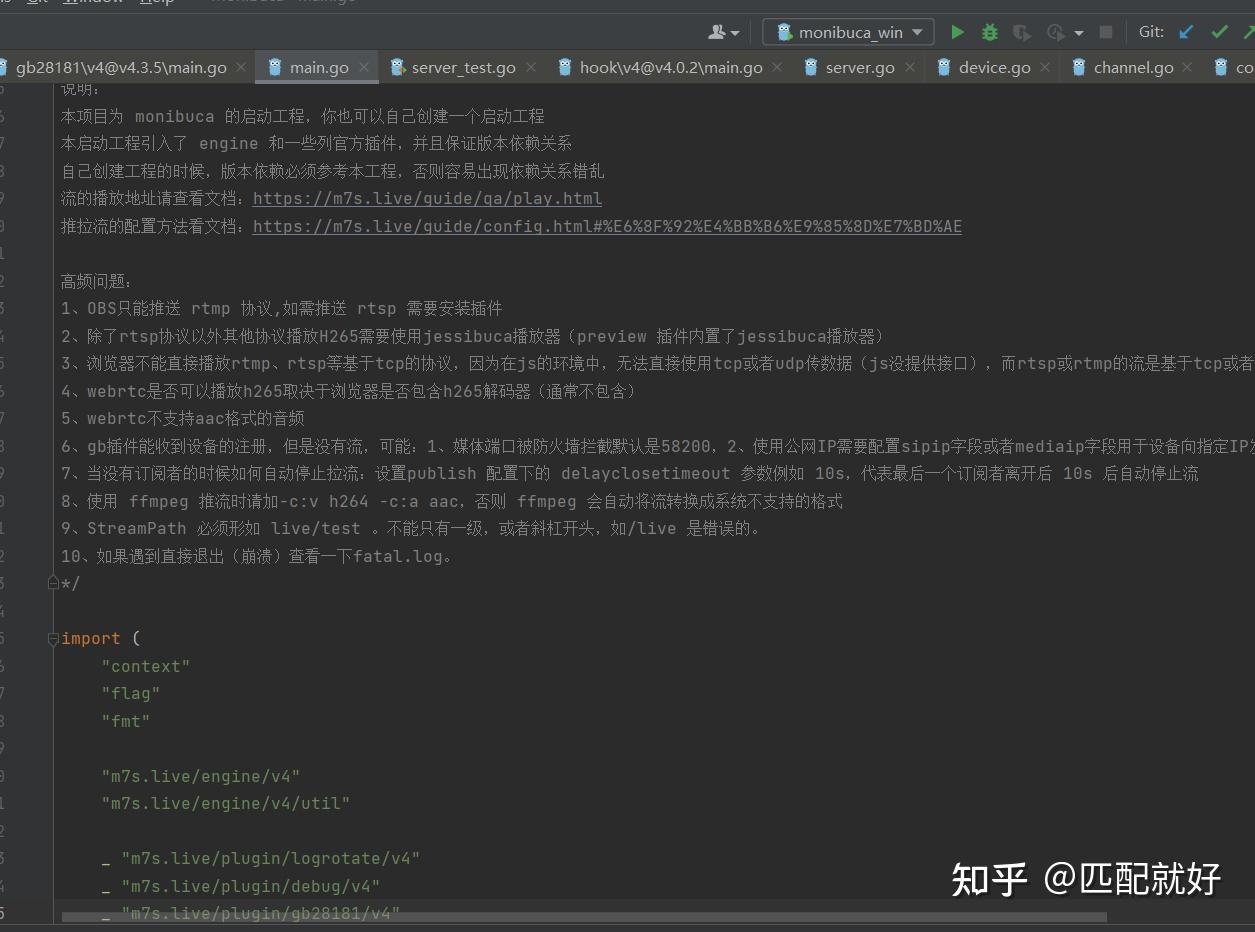This screenshot has height=932, width=1255.
Task: Close the server_test.go tab
Action: tap(531, 67)
